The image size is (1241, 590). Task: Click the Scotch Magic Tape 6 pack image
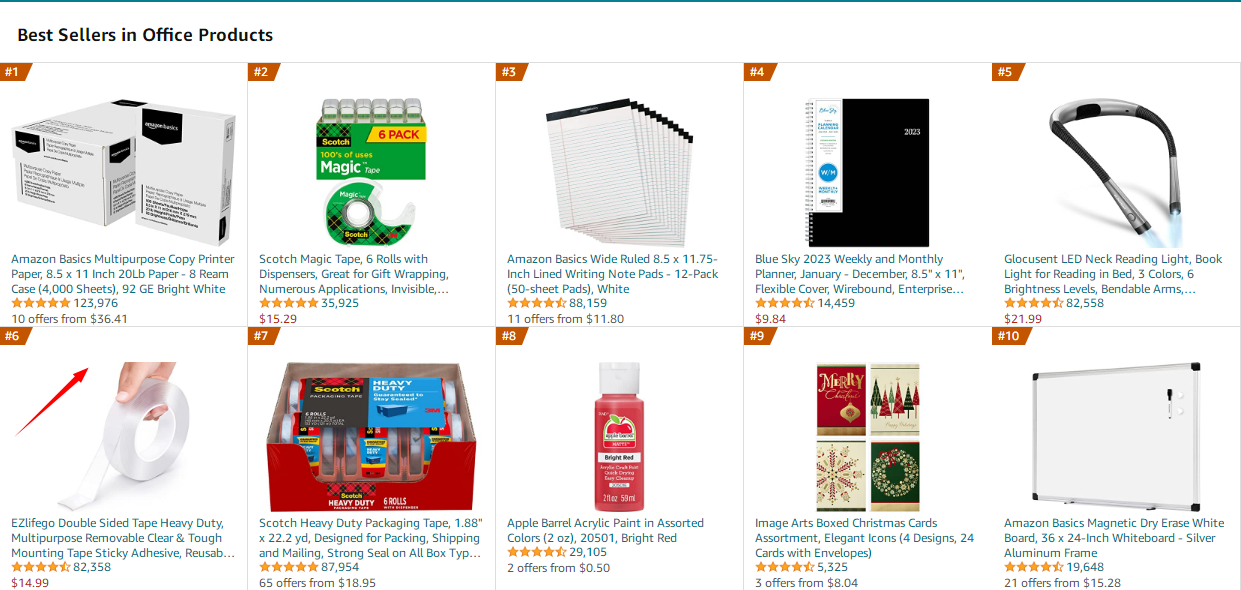coord(372,172)
